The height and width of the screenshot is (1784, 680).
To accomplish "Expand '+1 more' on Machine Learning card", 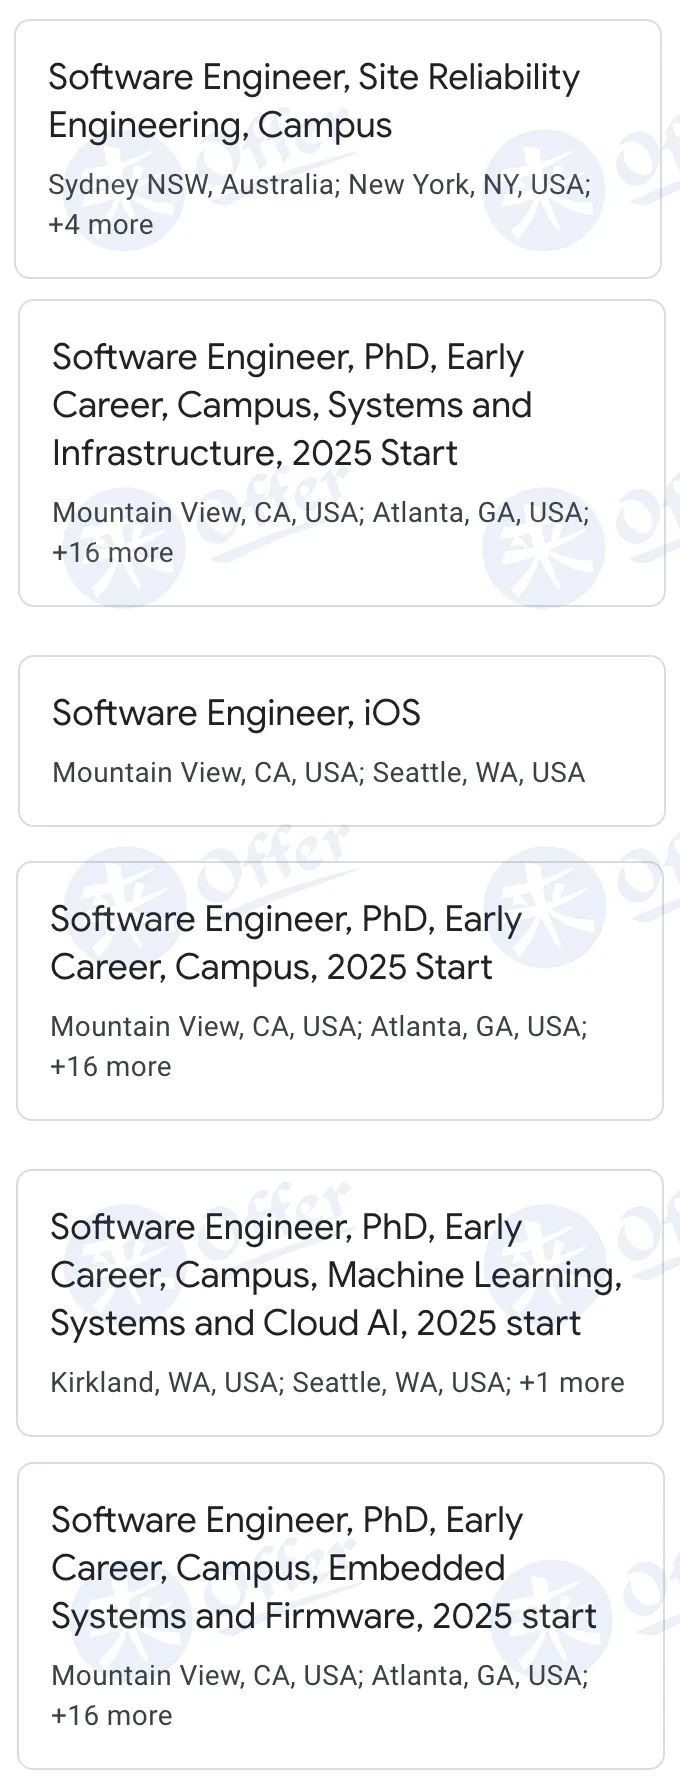I will point(572,1383).
